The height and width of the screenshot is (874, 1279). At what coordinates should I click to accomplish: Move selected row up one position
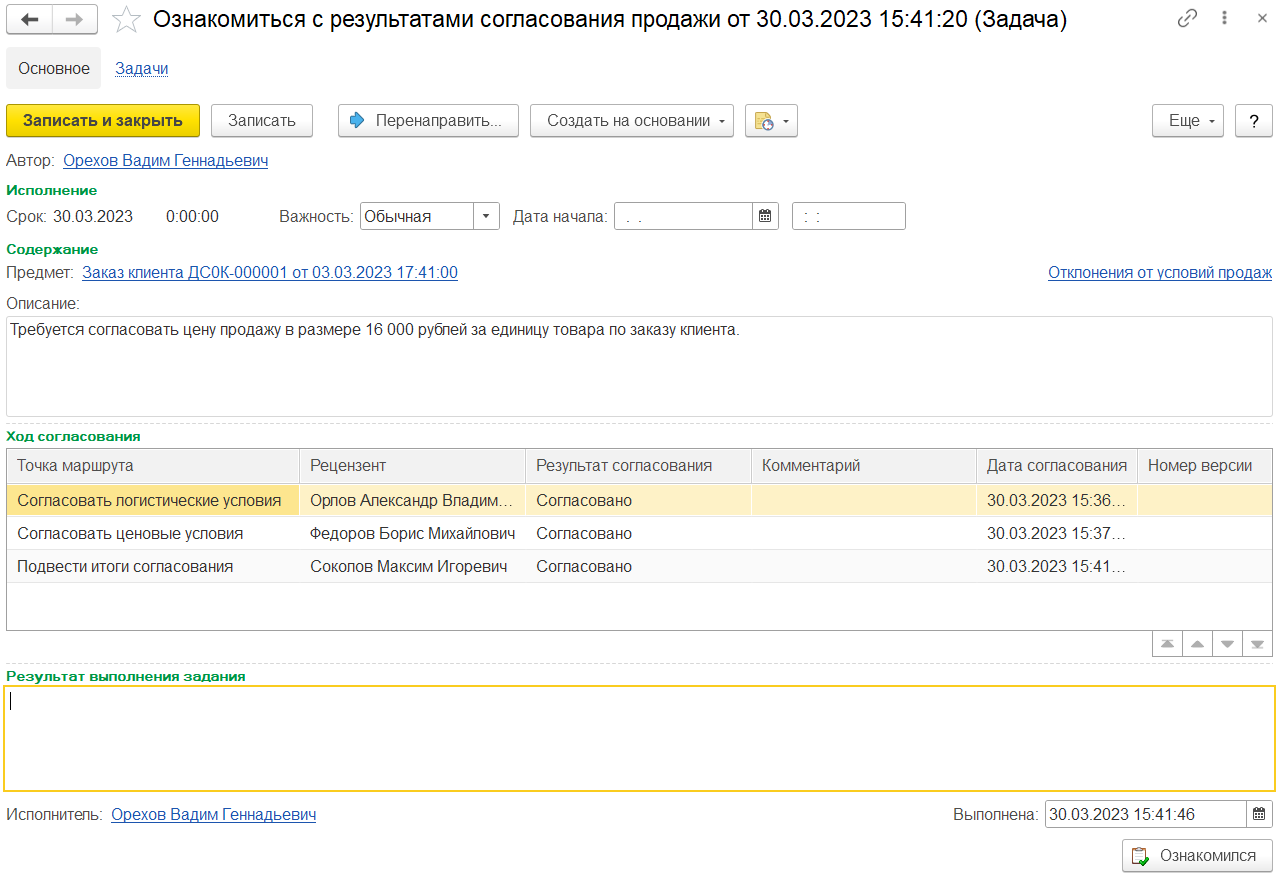point(1197,644)
